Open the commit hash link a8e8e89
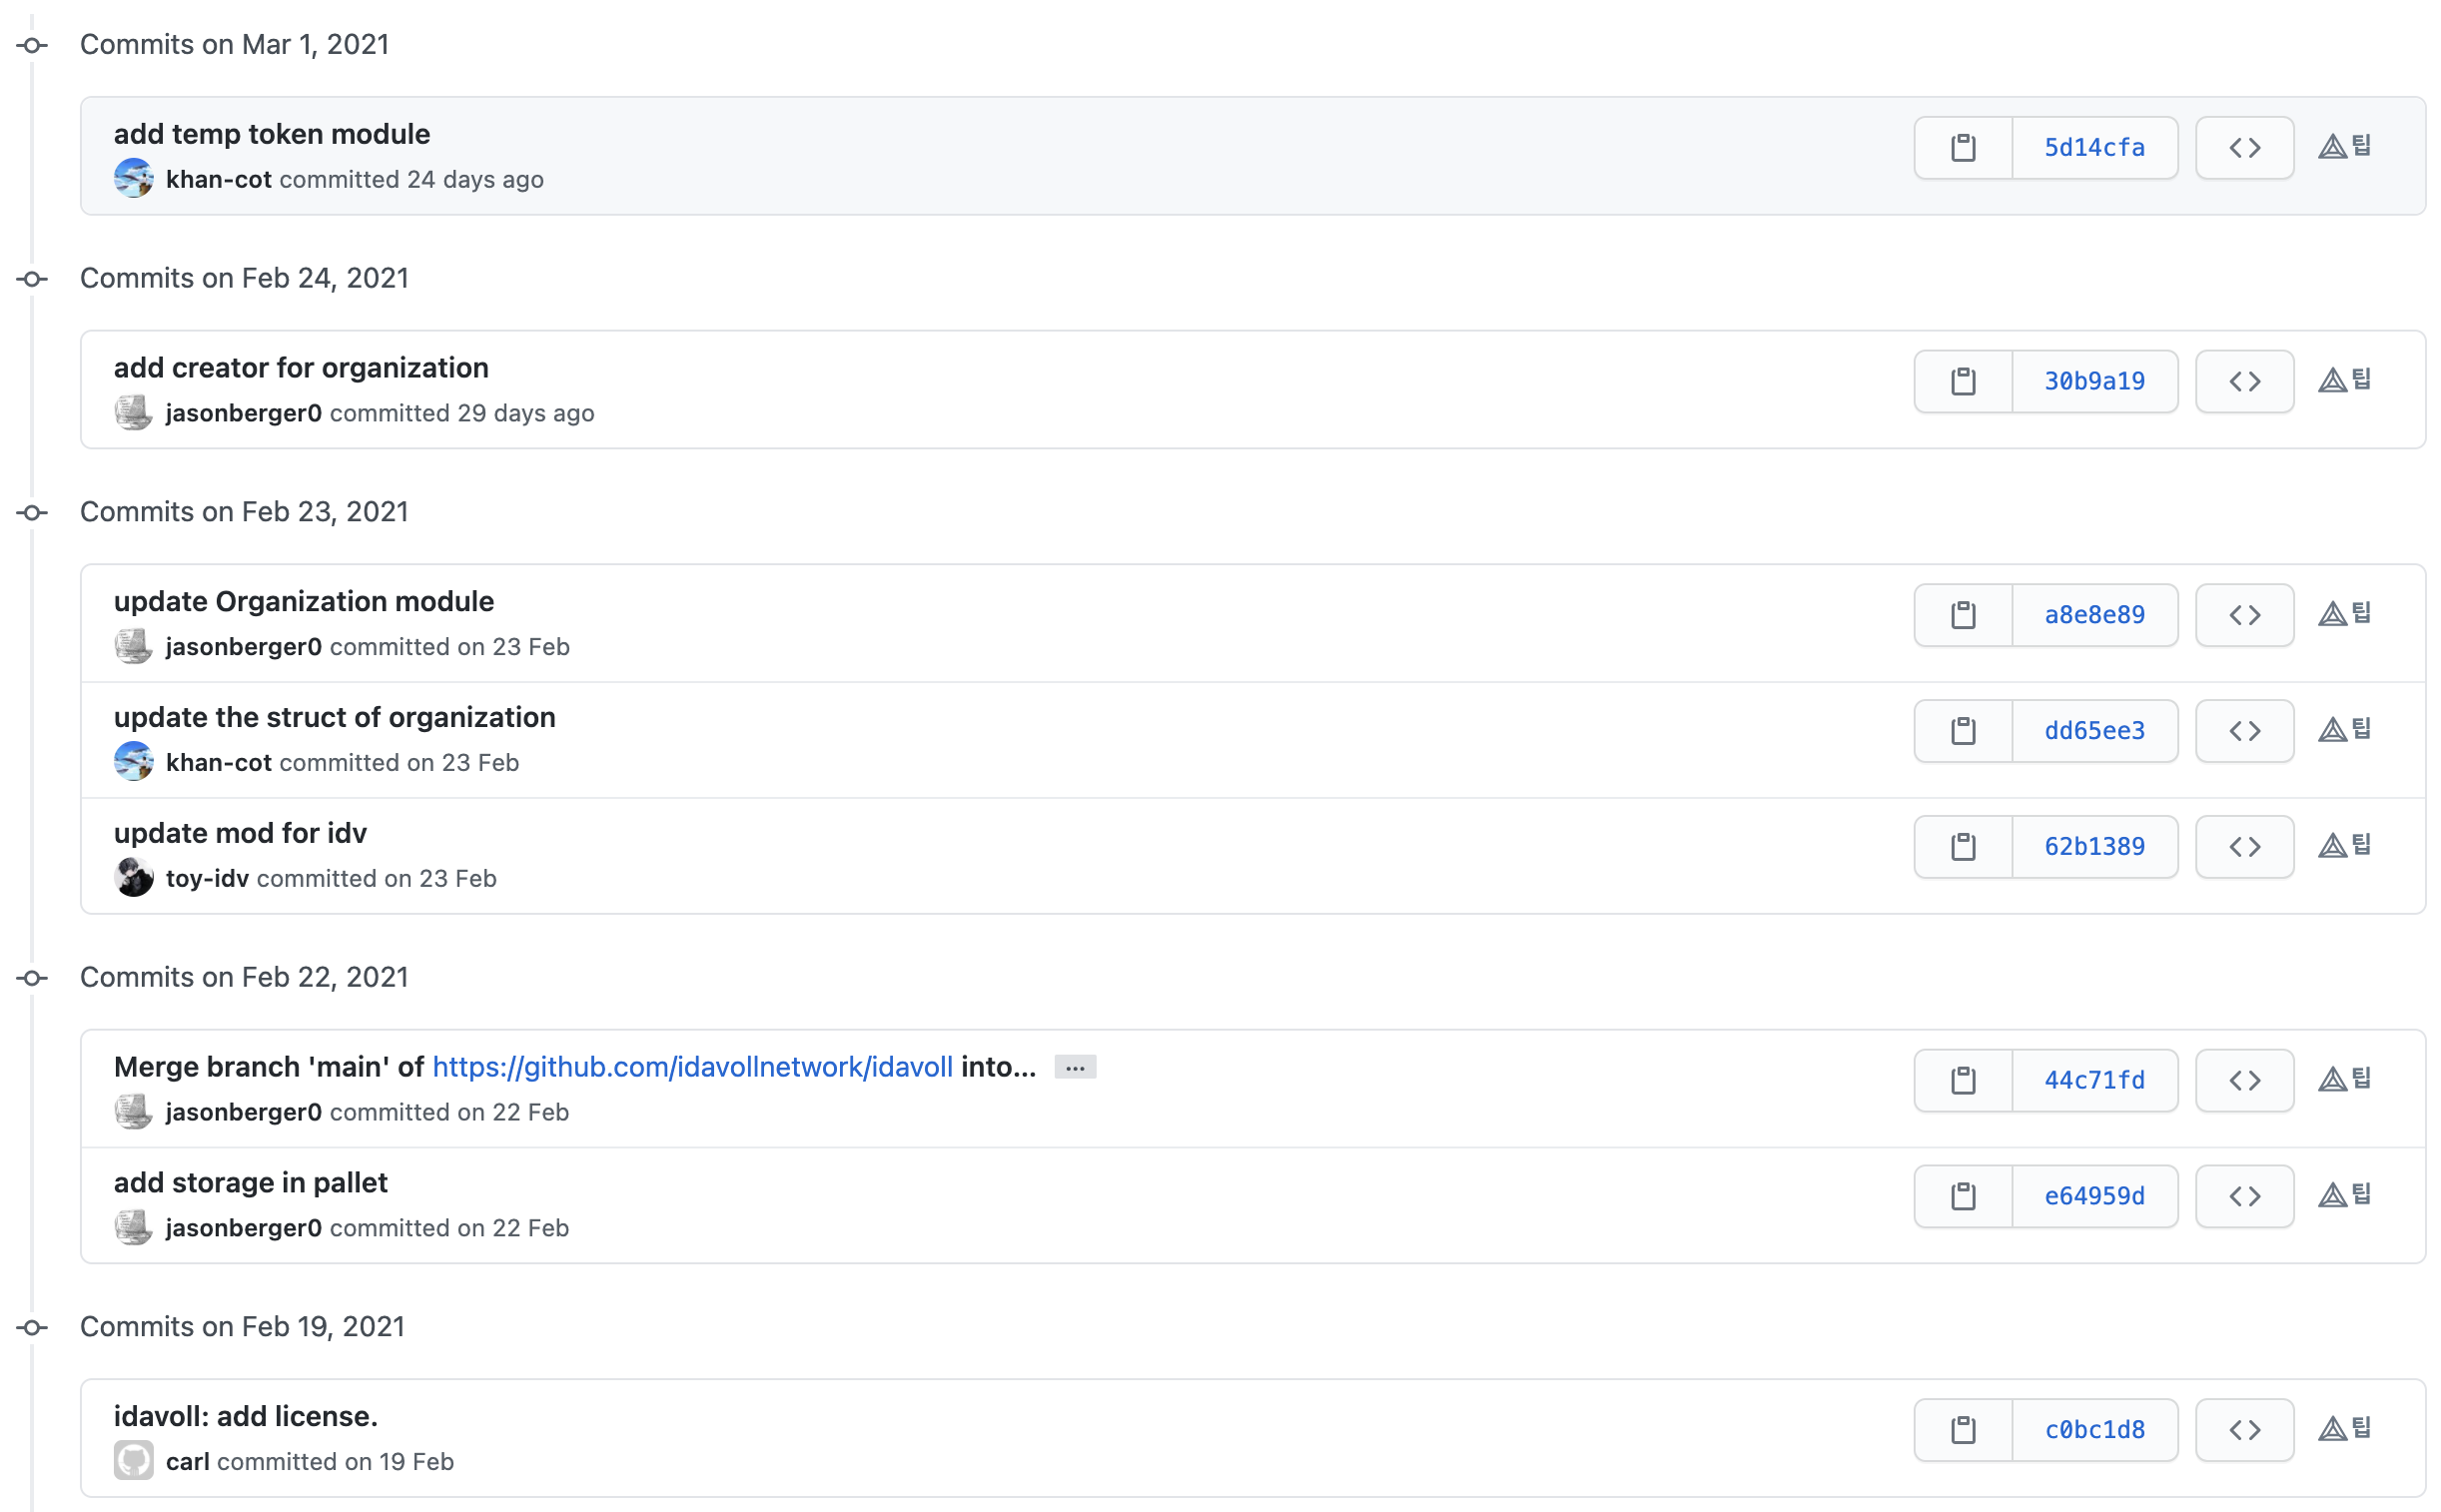Viewport: 2441px width, 1512px height. pos(2093,615)
